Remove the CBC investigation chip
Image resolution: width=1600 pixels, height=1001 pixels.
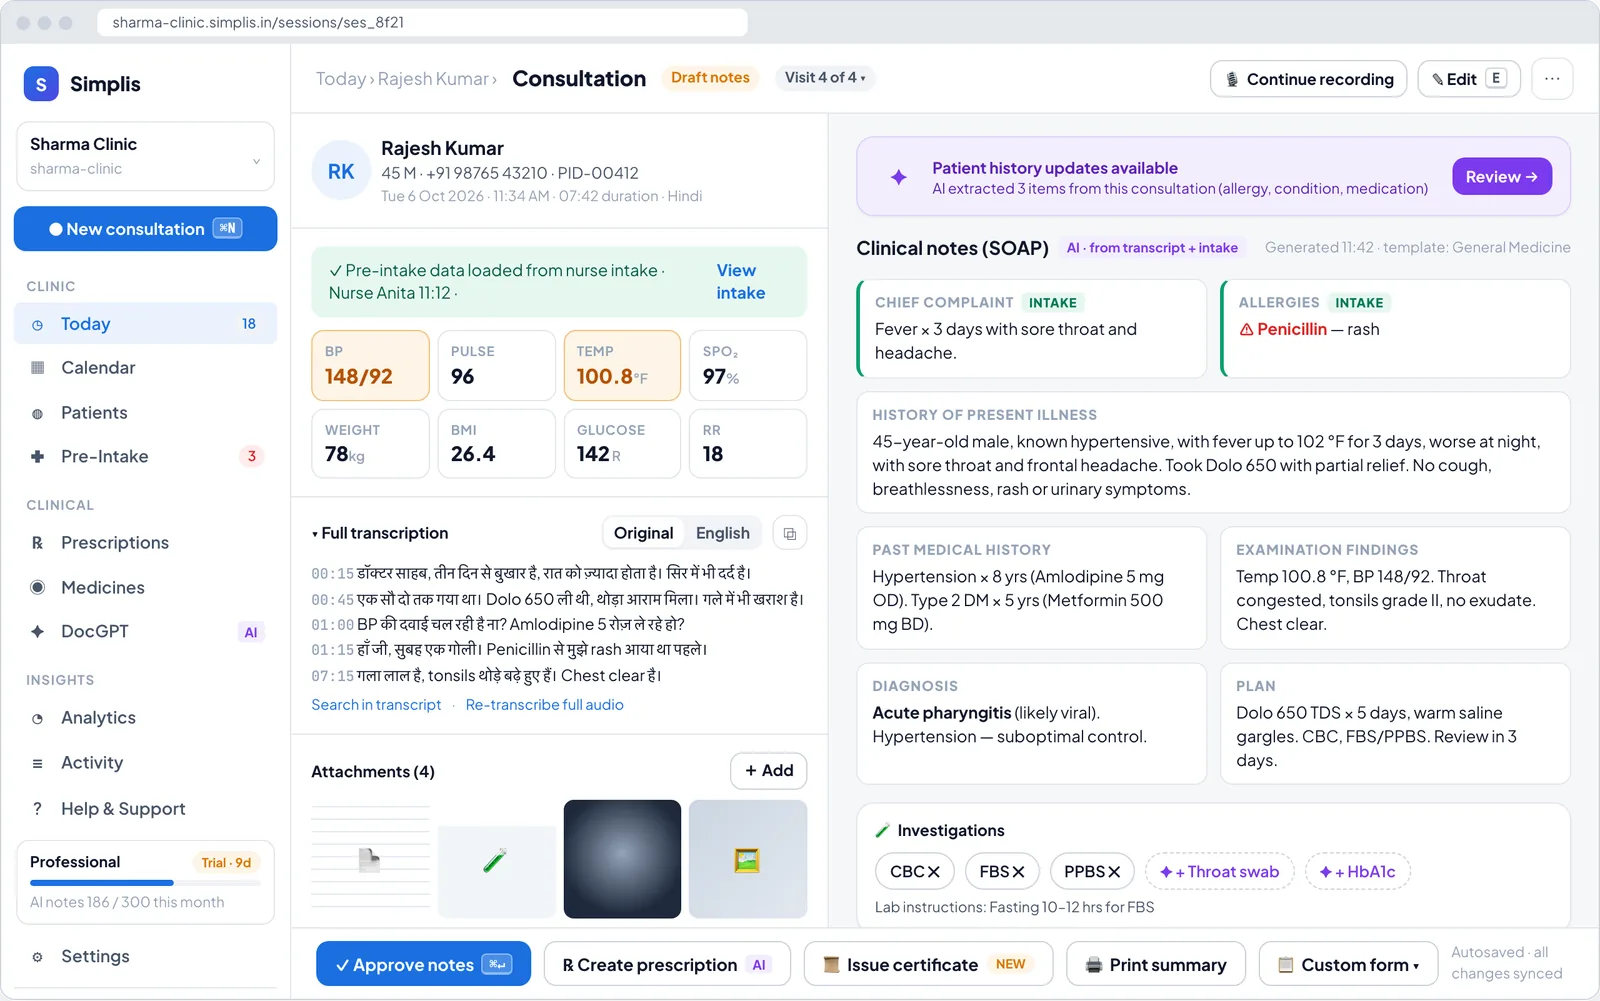click(x=934, y=872)
